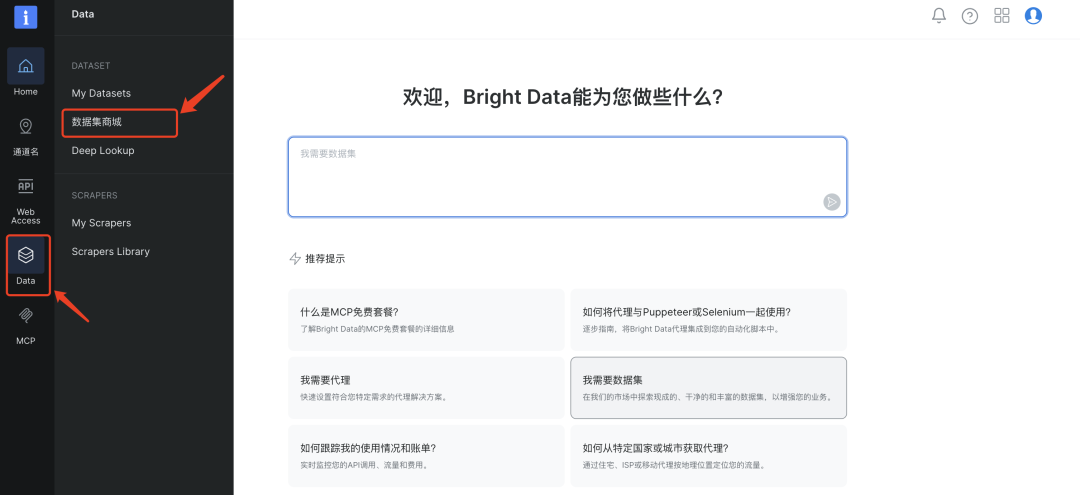Open My Datasets menu item
This screenshot has height=495, width=1080.
[101, 93]
